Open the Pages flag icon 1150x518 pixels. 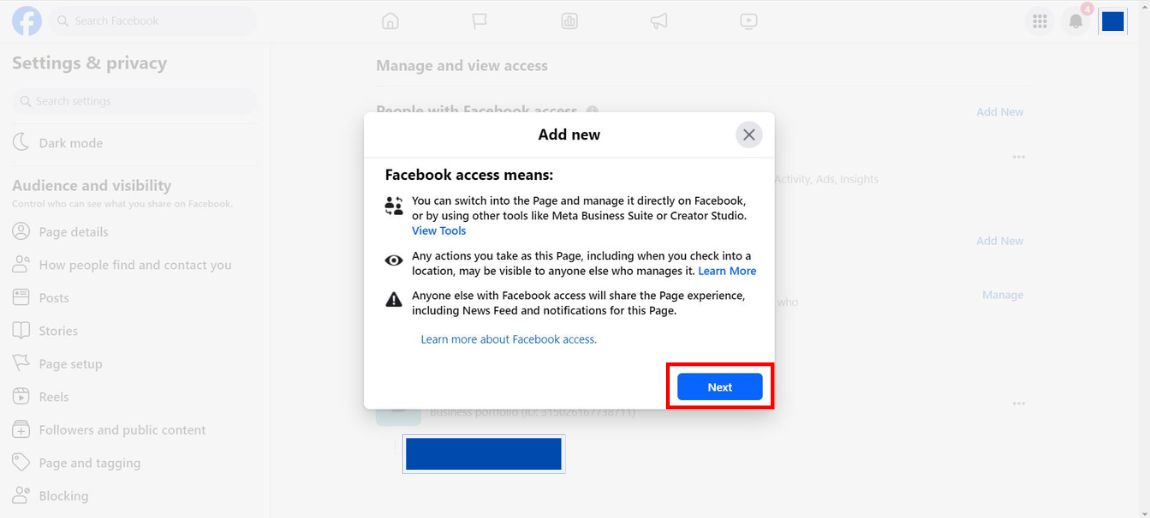pos(480,21)
